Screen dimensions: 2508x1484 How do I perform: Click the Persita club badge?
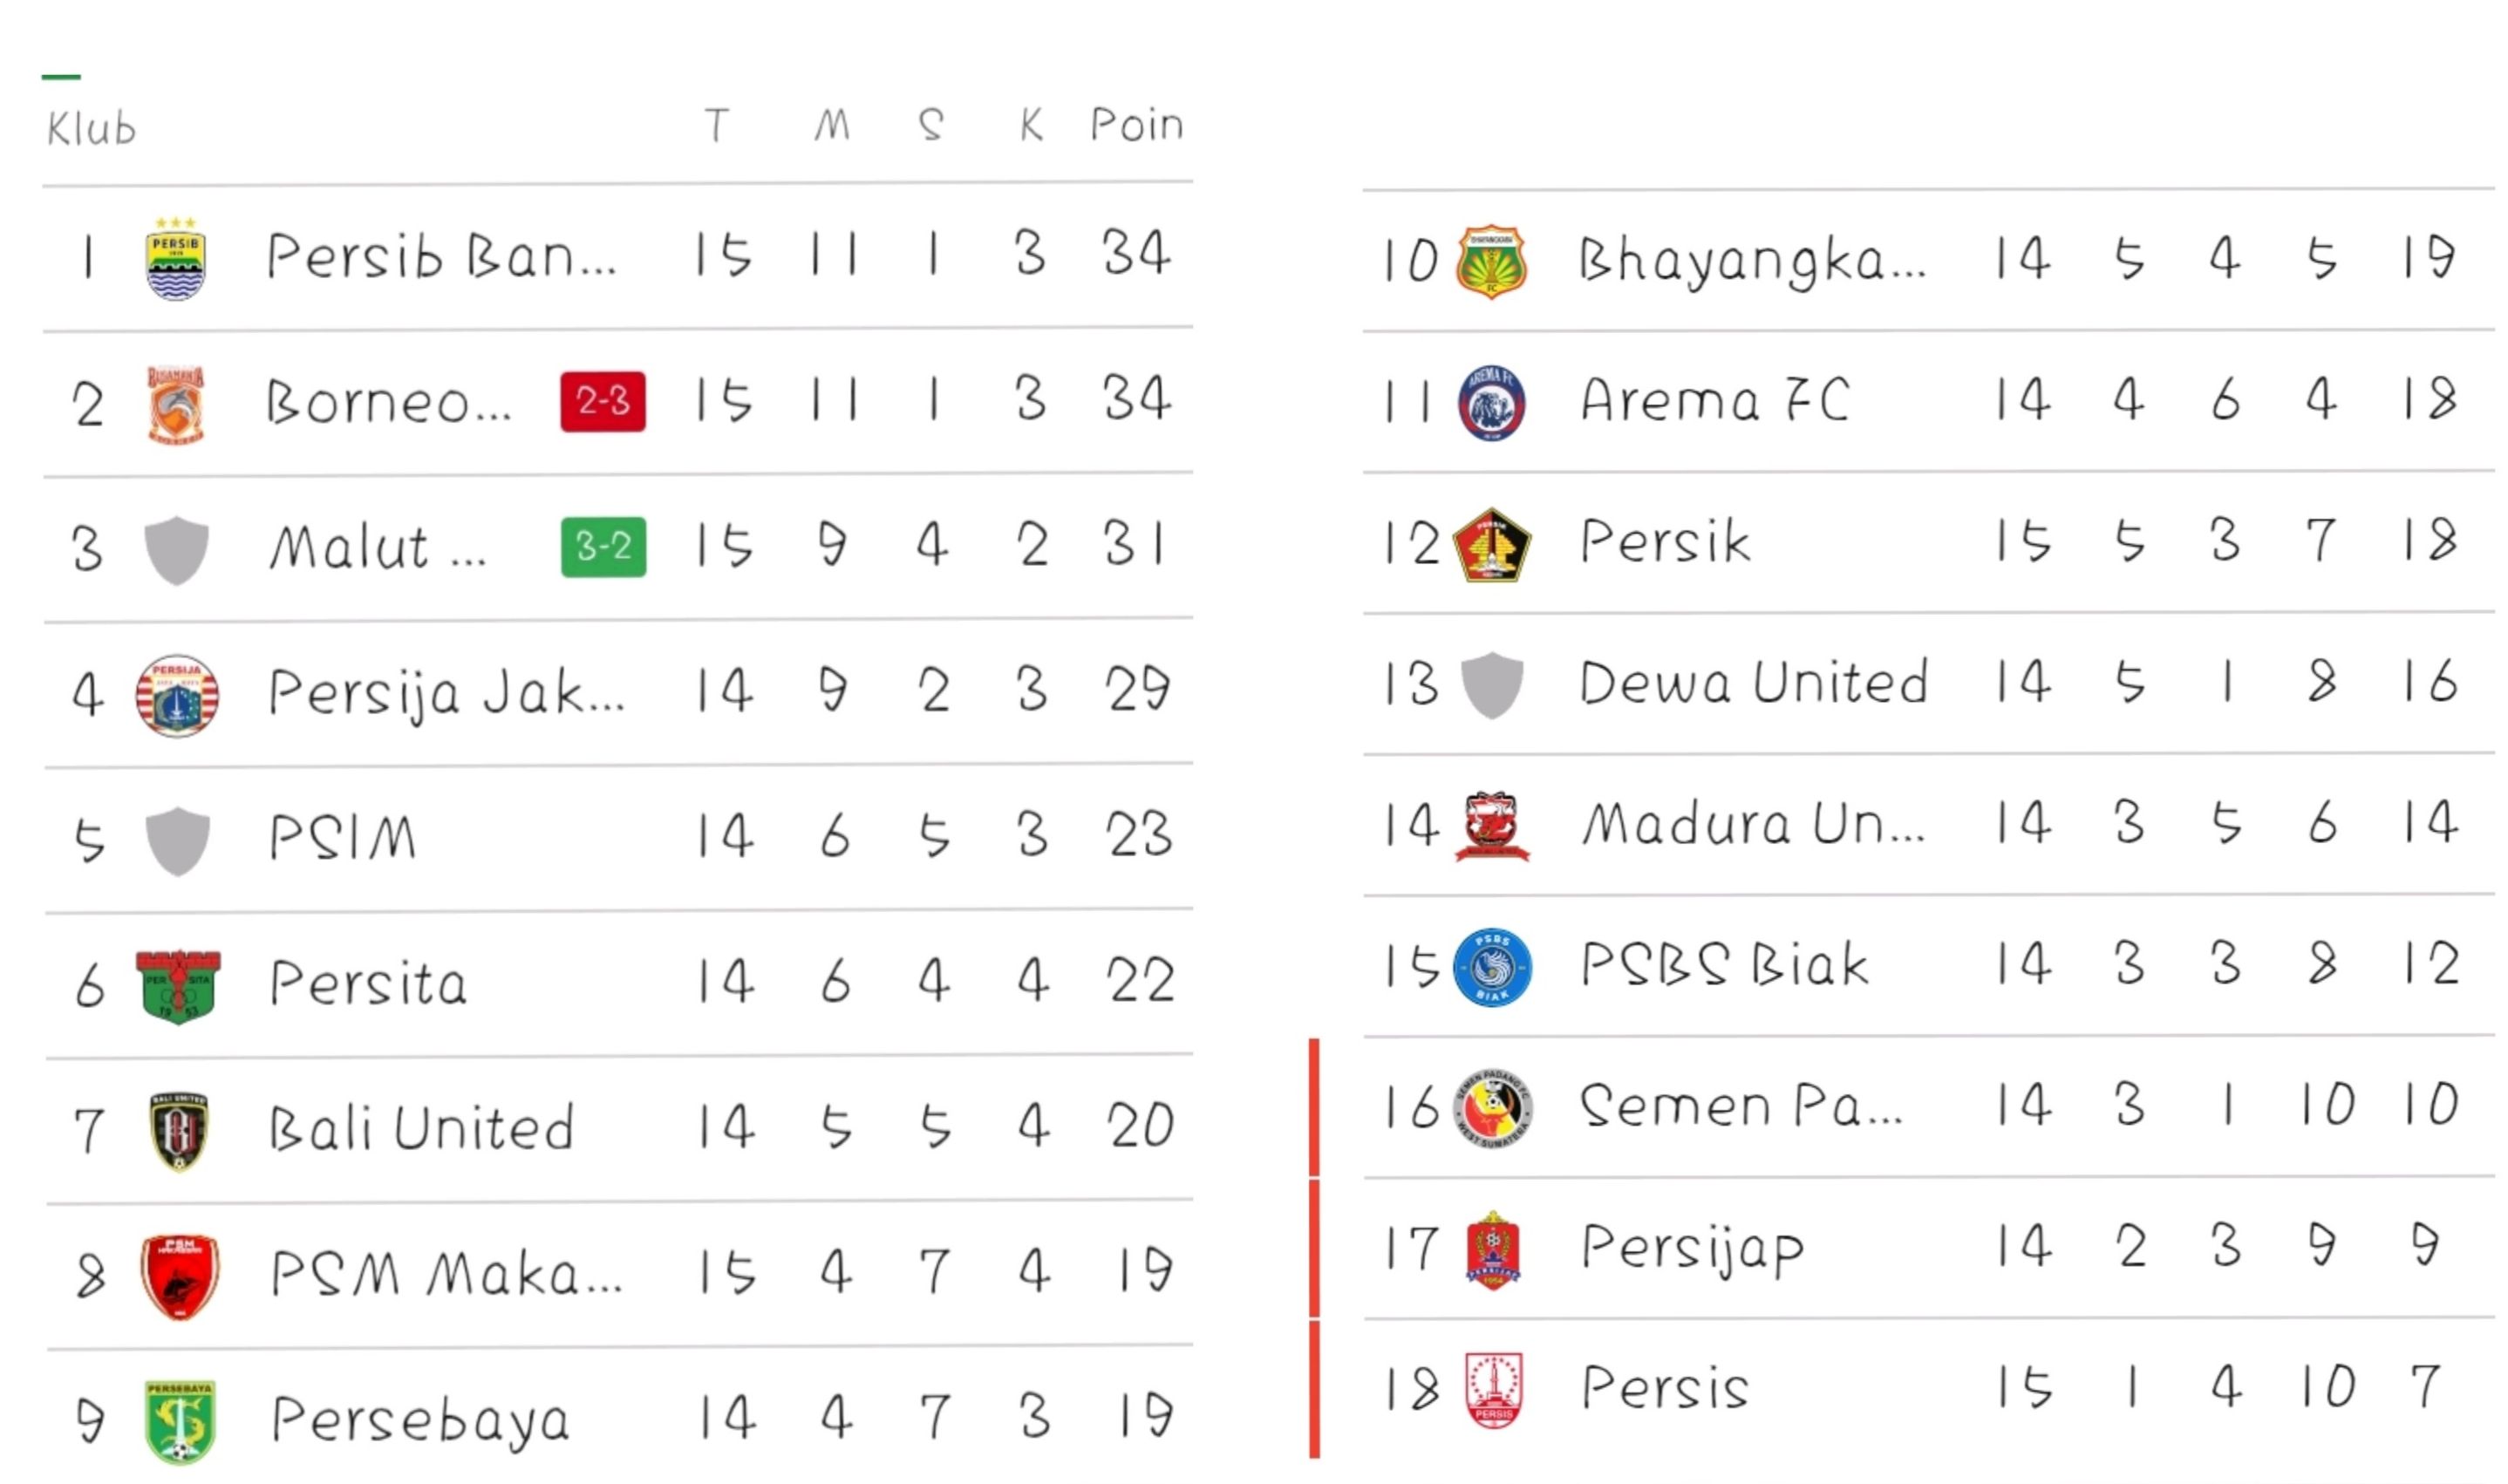178,986
